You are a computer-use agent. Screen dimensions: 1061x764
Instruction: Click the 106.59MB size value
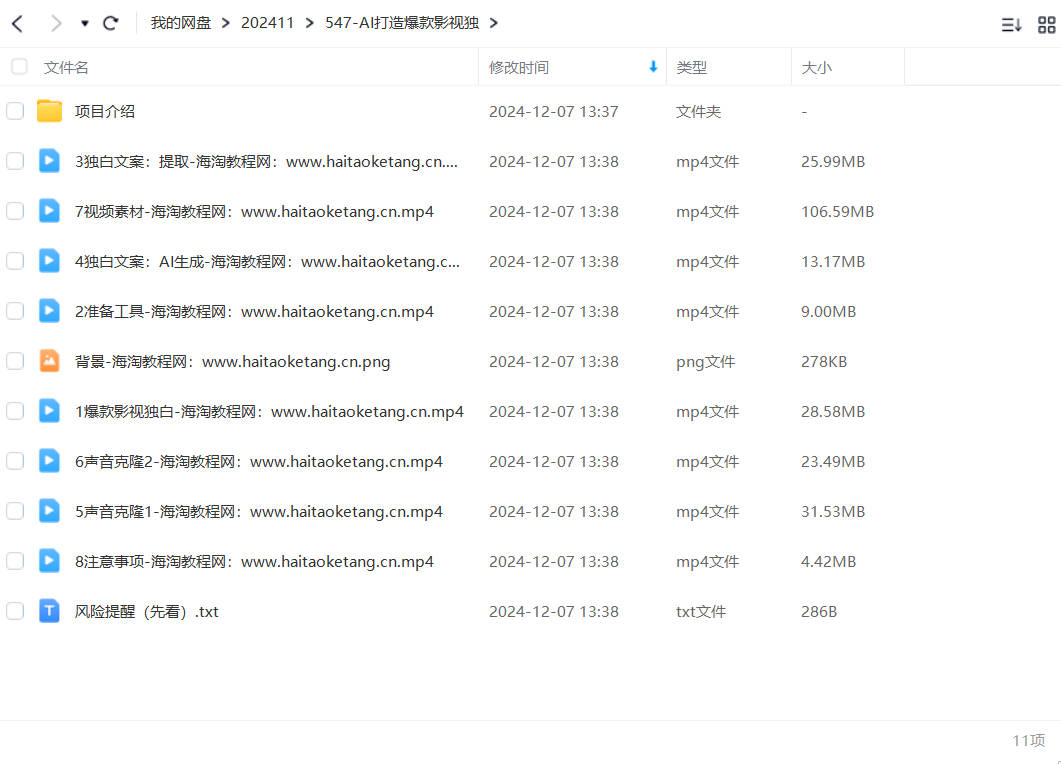(x=838, y=212)
